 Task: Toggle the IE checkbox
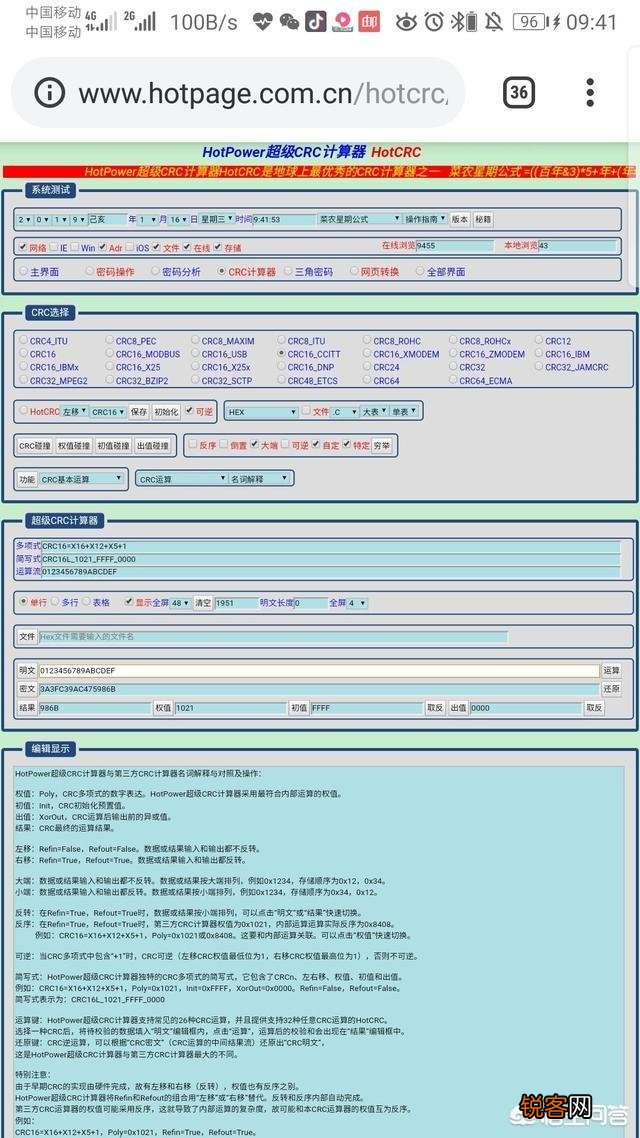[54, 247]
